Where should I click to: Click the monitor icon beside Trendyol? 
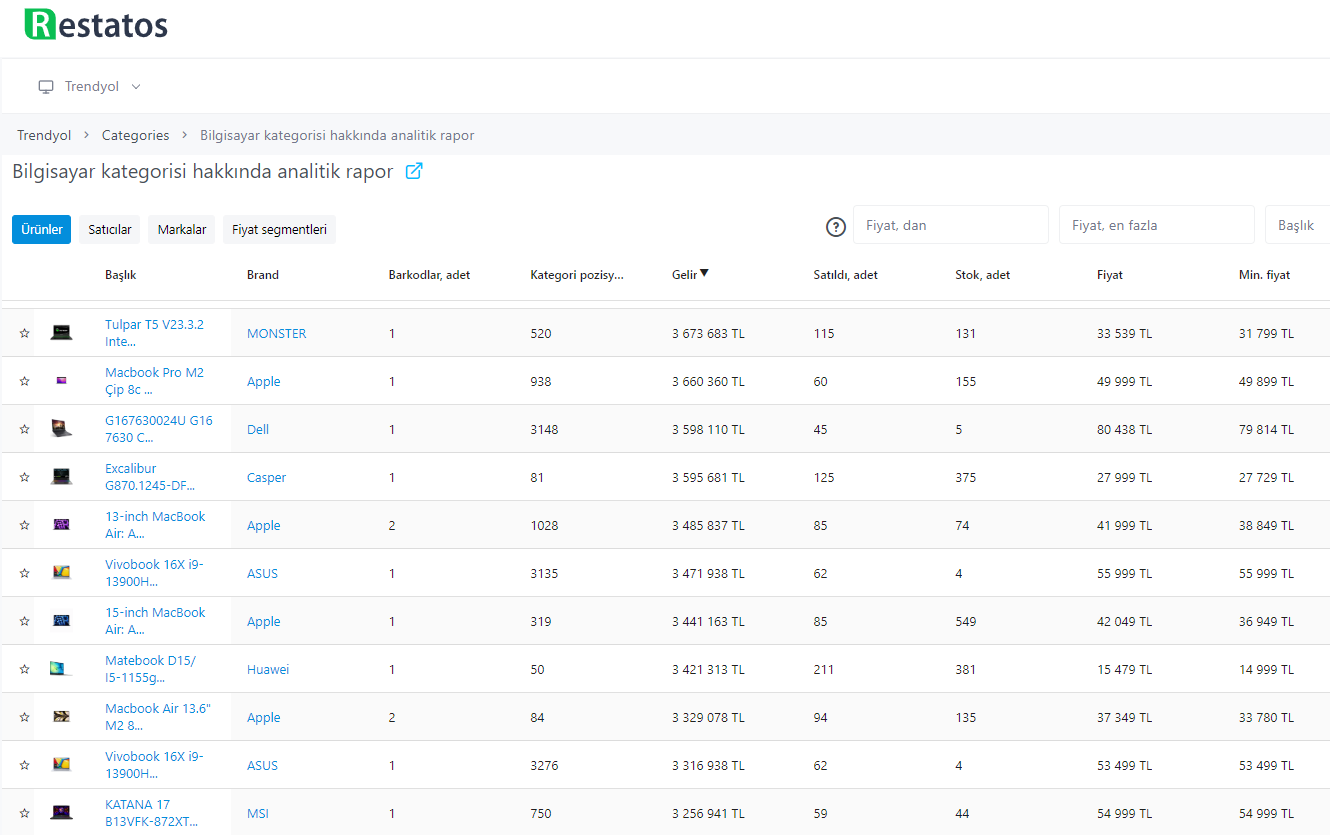point(46,87)
